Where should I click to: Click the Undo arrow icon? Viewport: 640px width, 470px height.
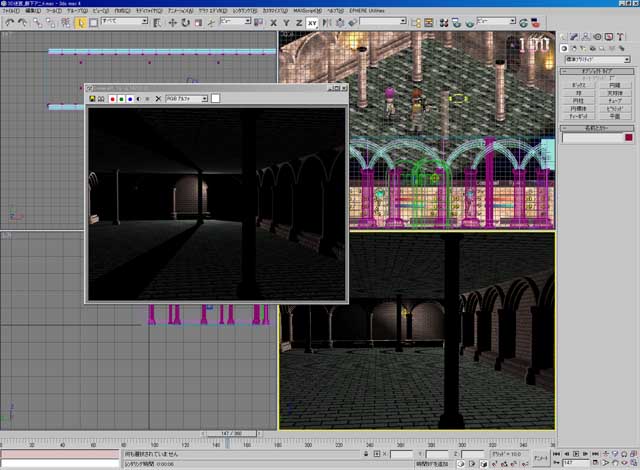point(9,23)
